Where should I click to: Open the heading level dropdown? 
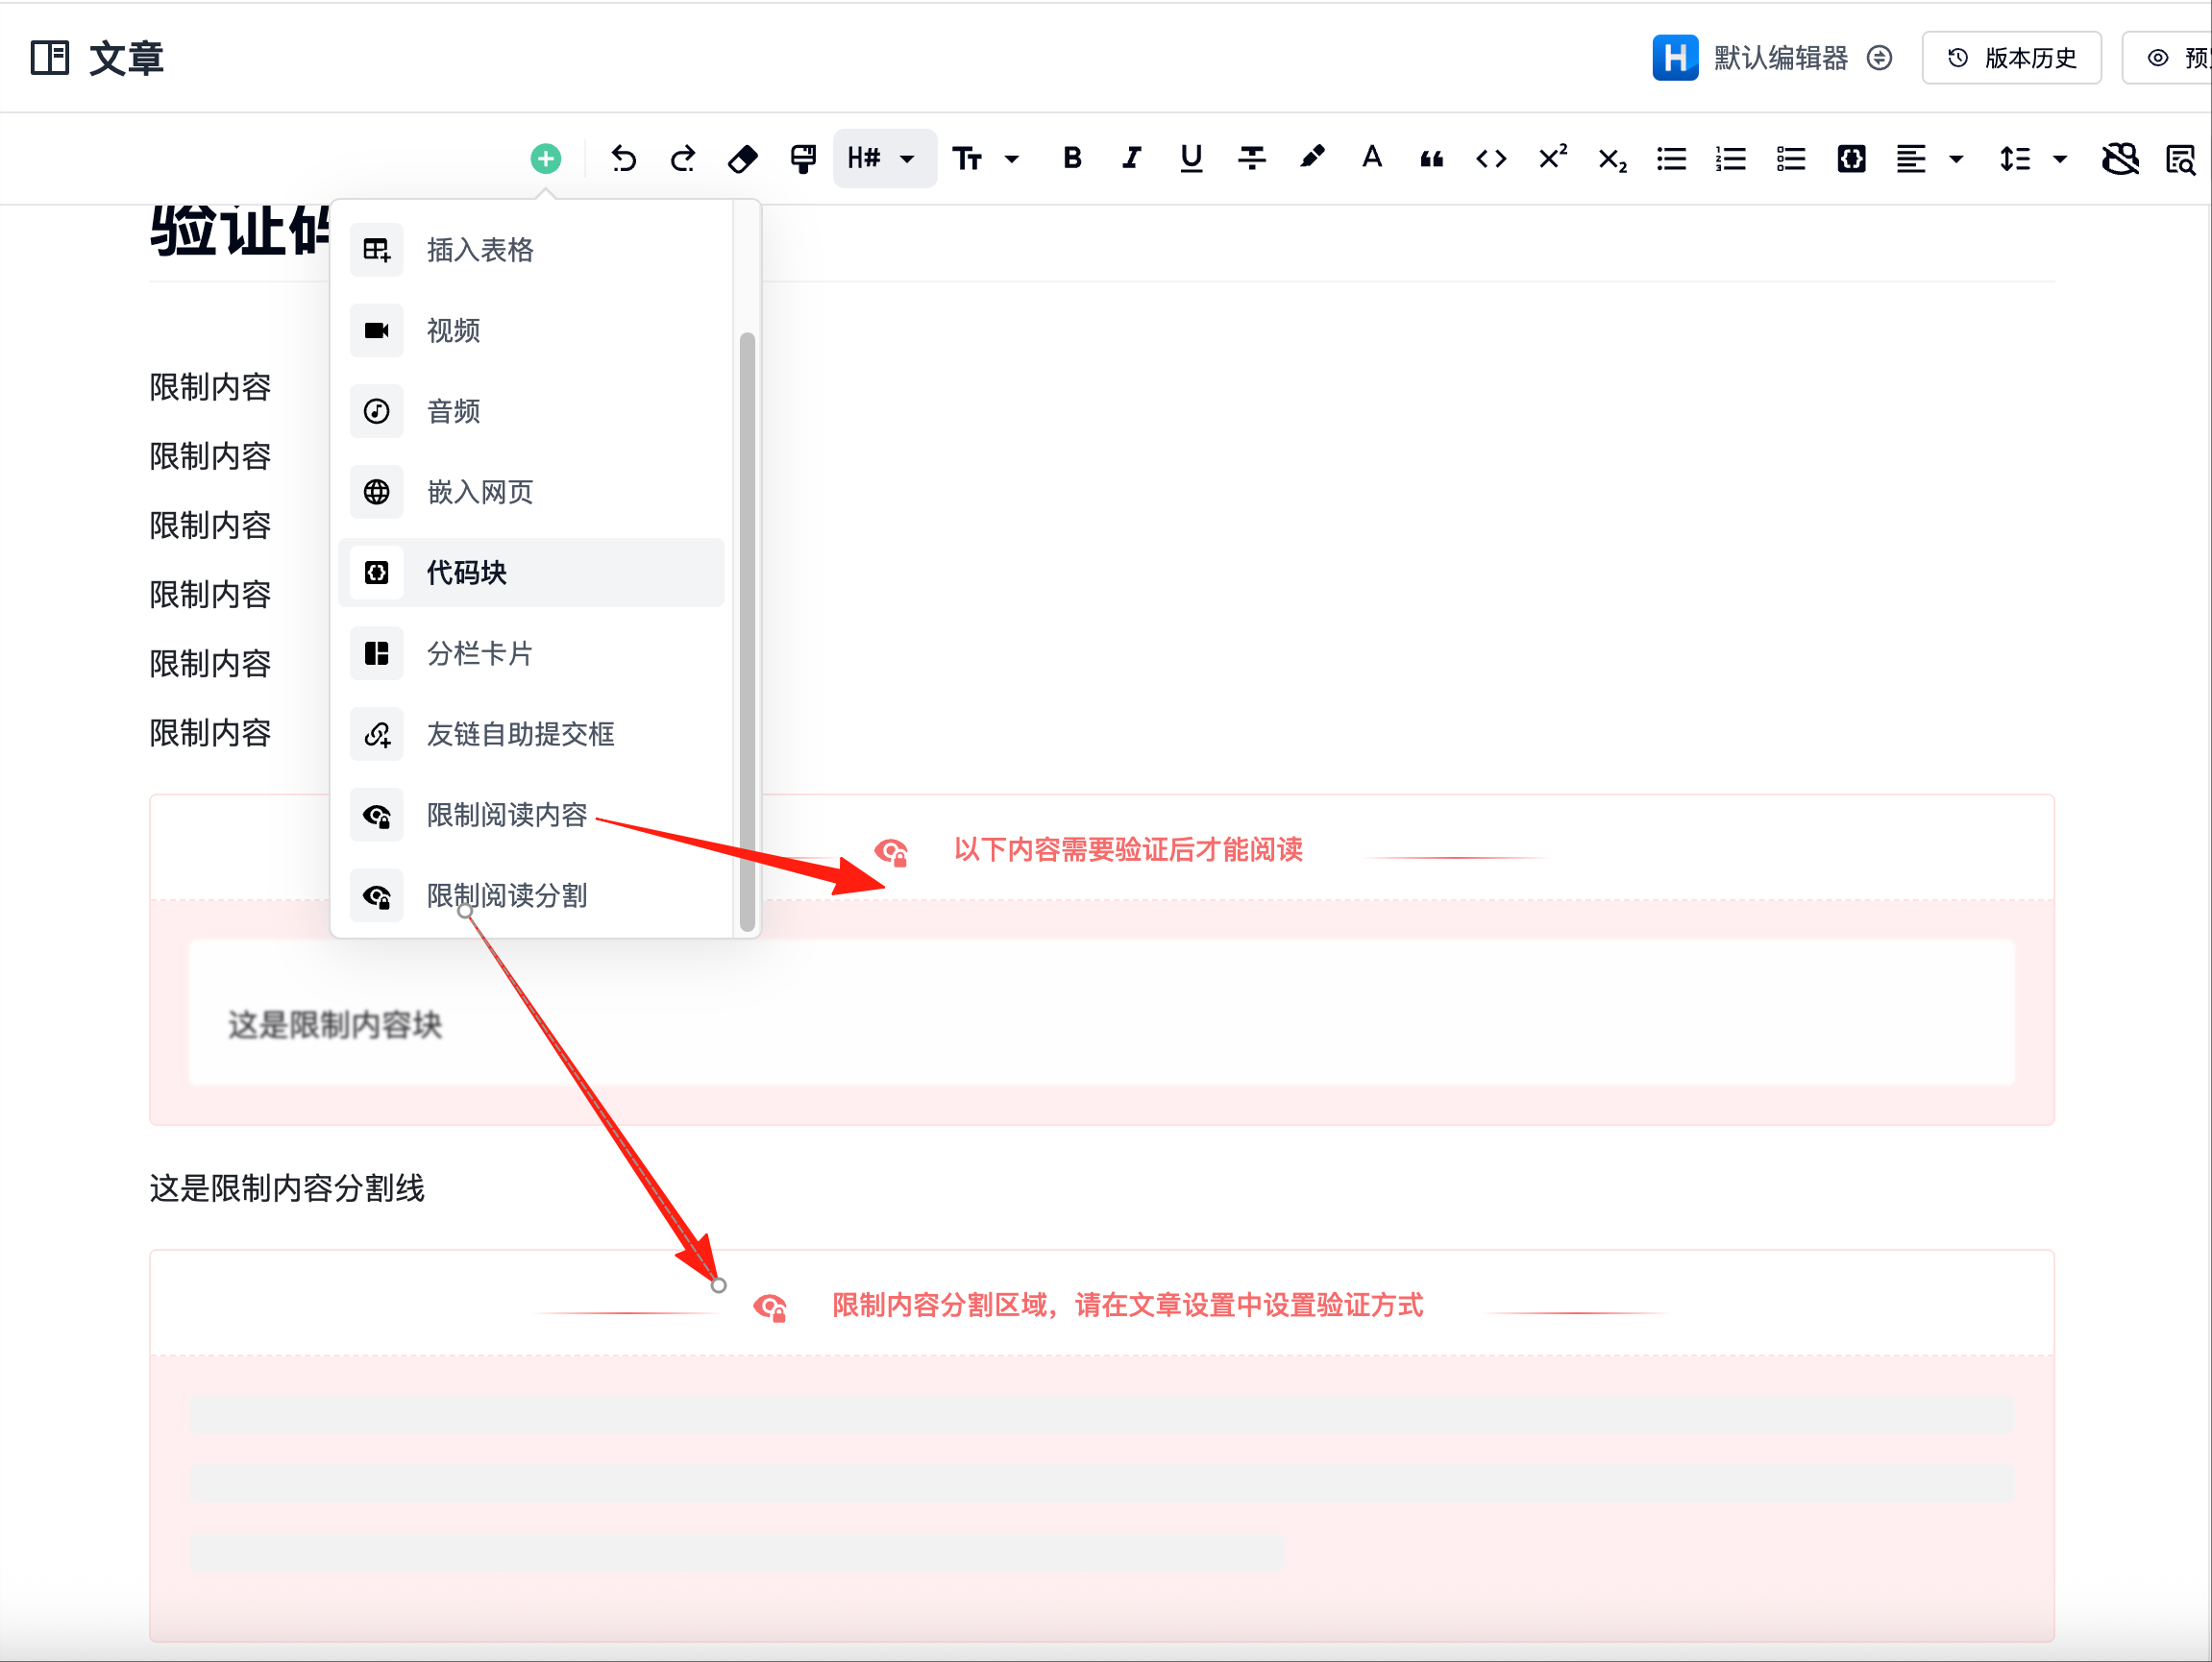coord(884,158)
